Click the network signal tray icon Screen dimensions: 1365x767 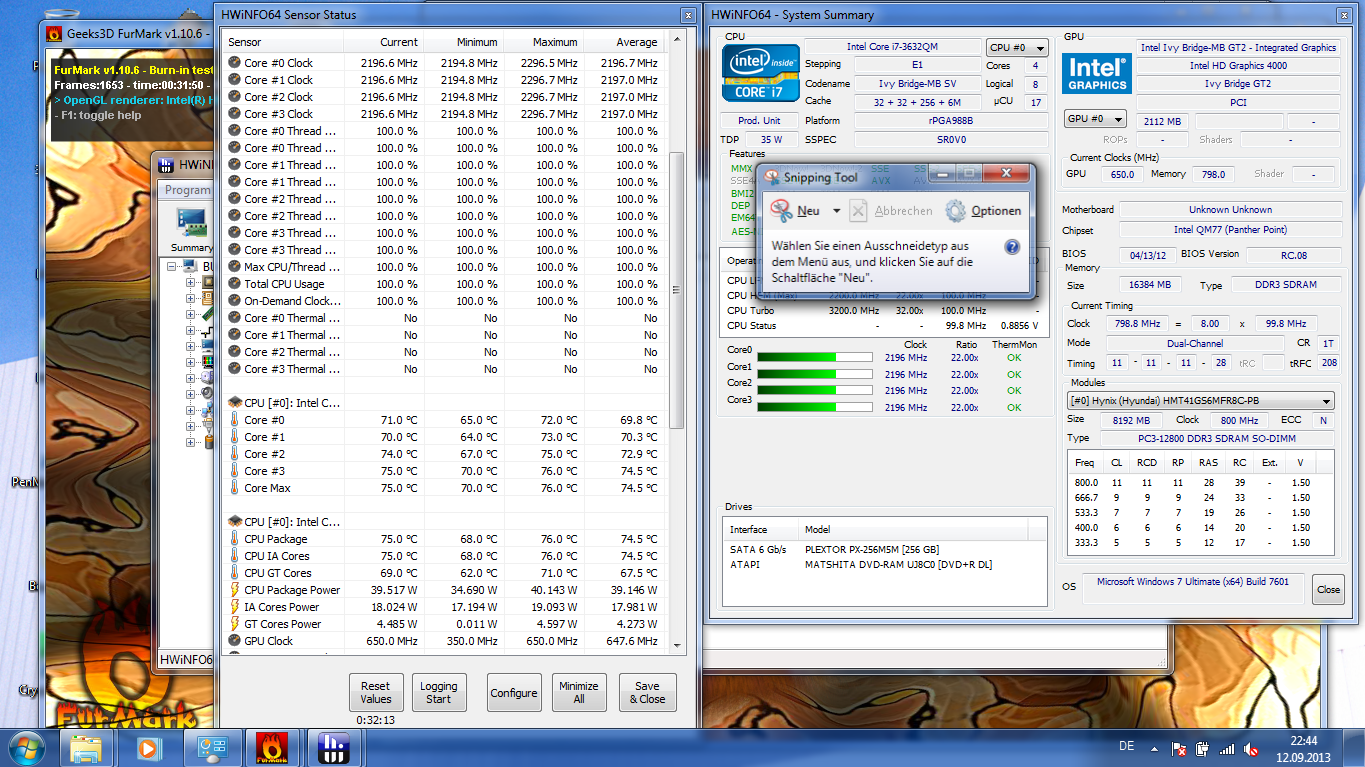[1226, 747]
